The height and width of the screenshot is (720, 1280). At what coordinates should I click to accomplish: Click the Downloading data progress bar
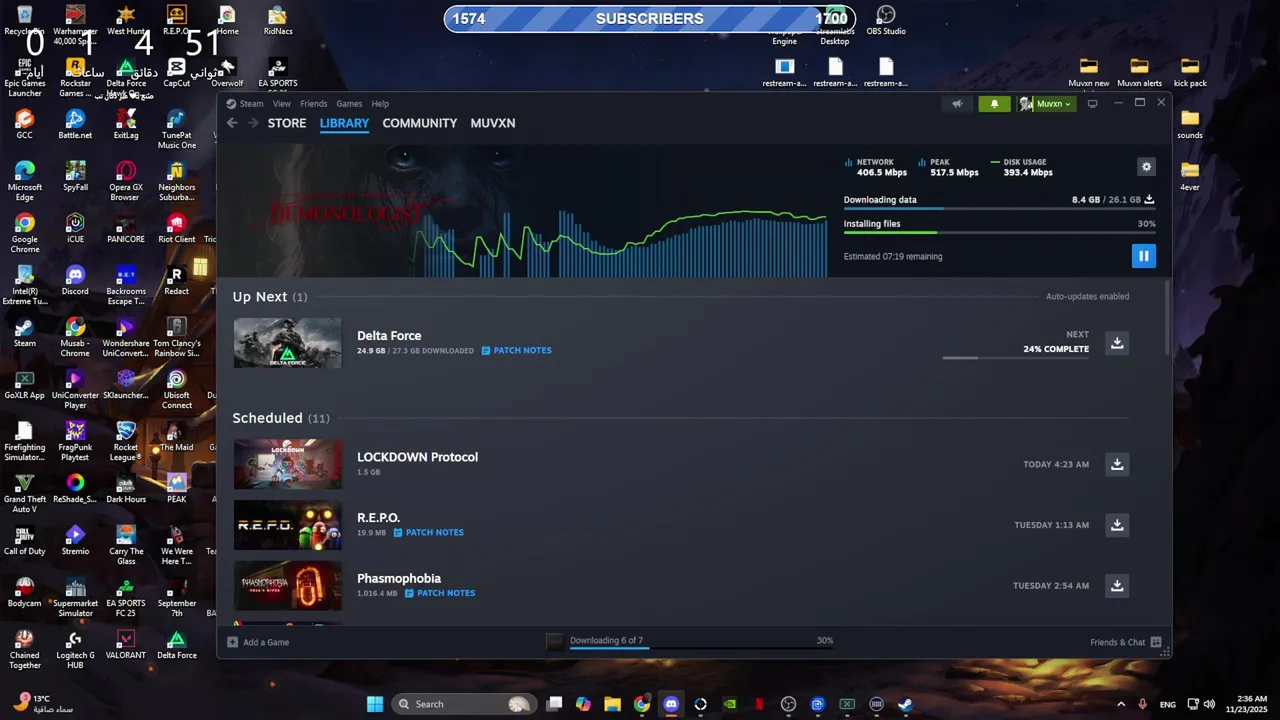(999, 208)
